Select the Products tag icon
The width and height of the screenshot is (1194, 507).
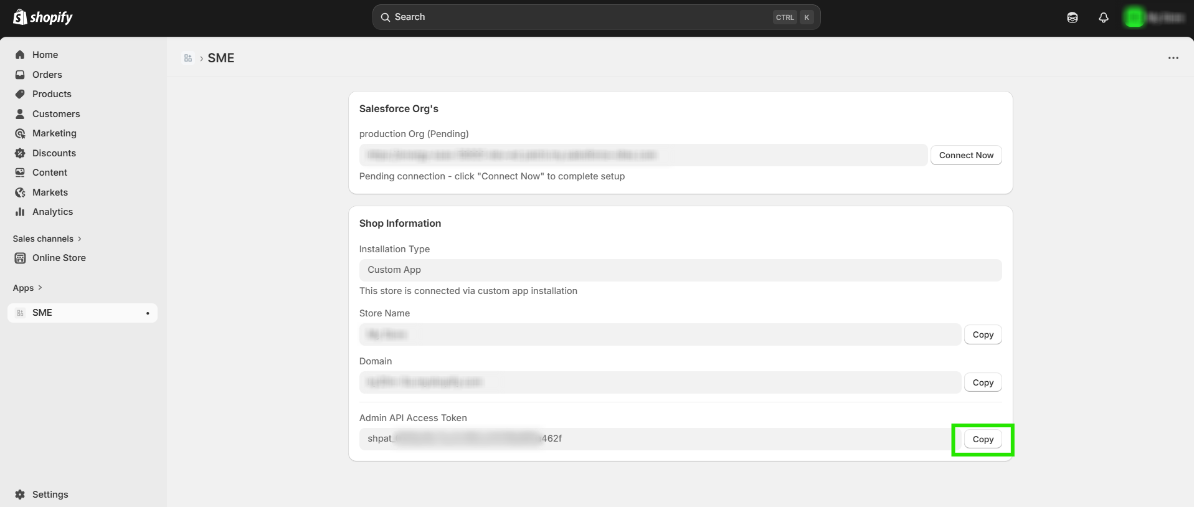click(x=20, y=94)
